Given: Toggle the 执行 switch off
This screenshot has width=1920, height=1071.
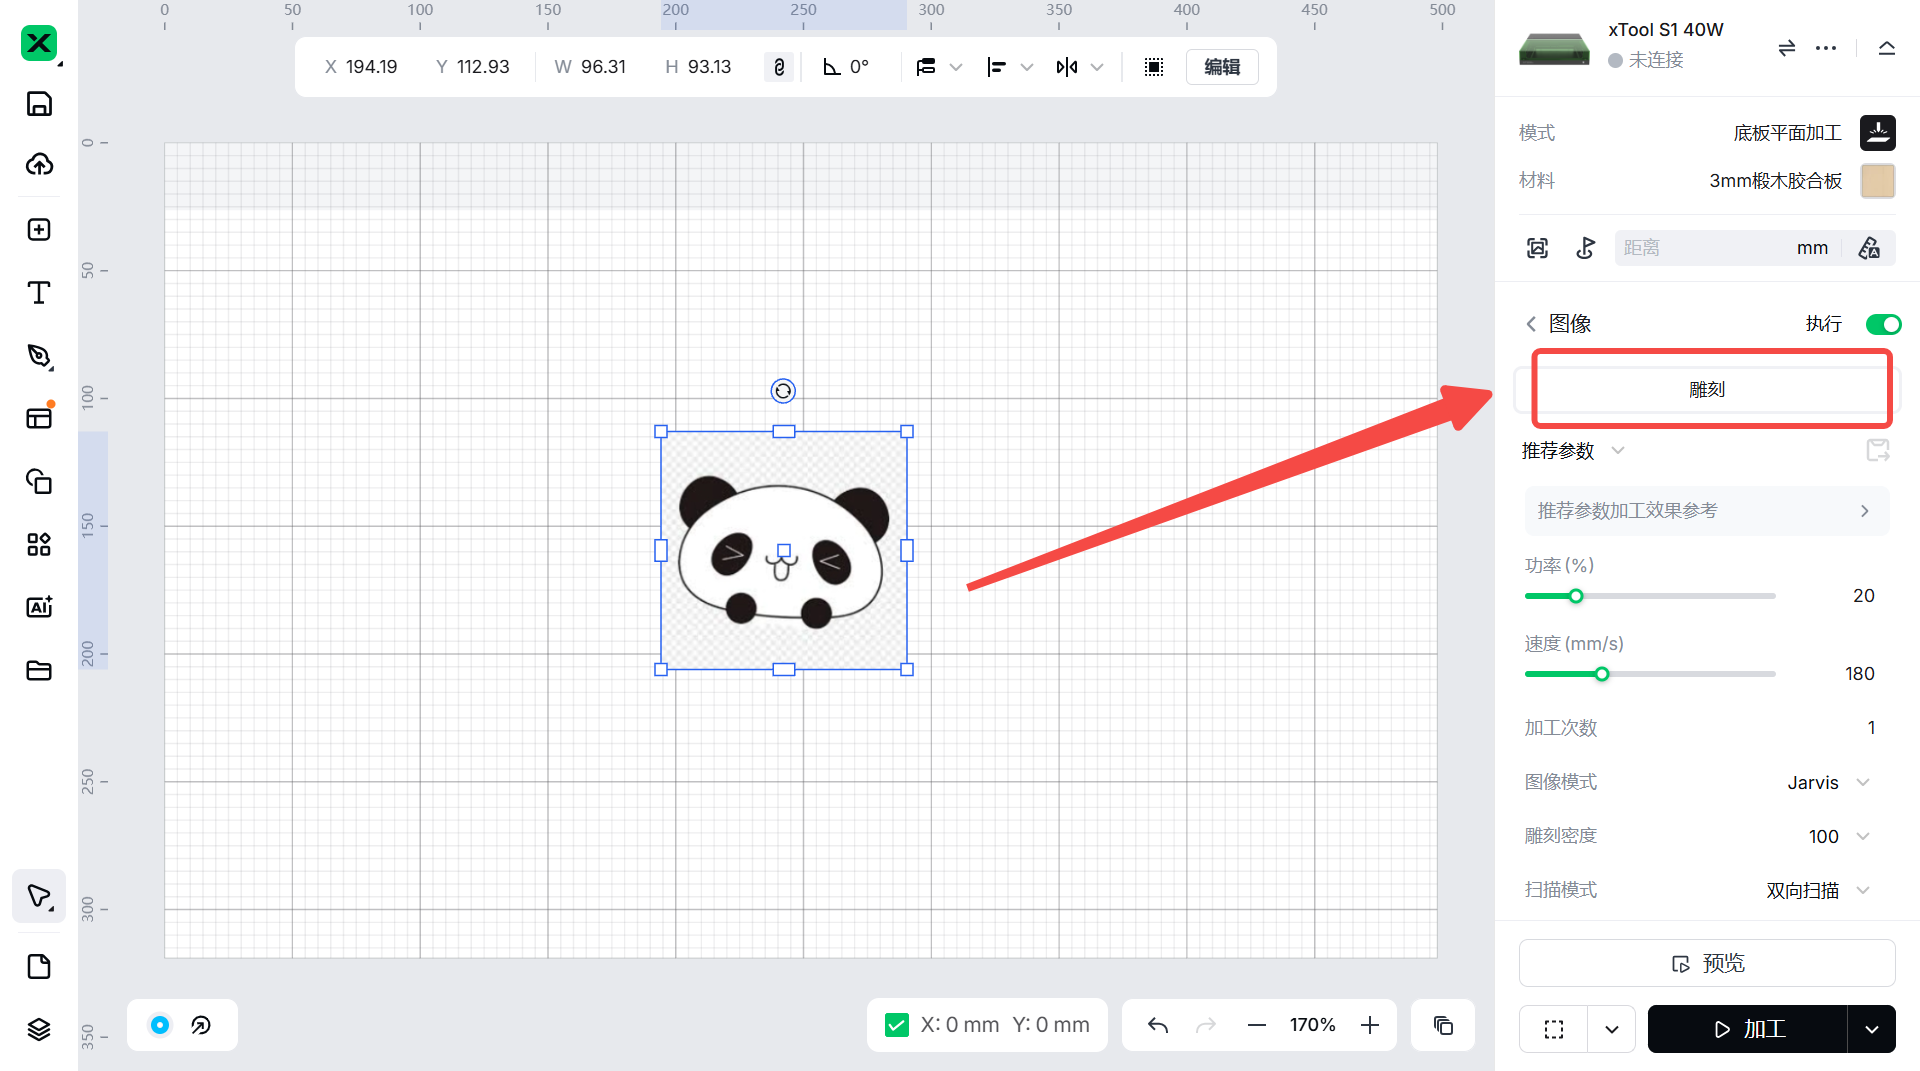Looking at the screenshot, I should 1883,324.
